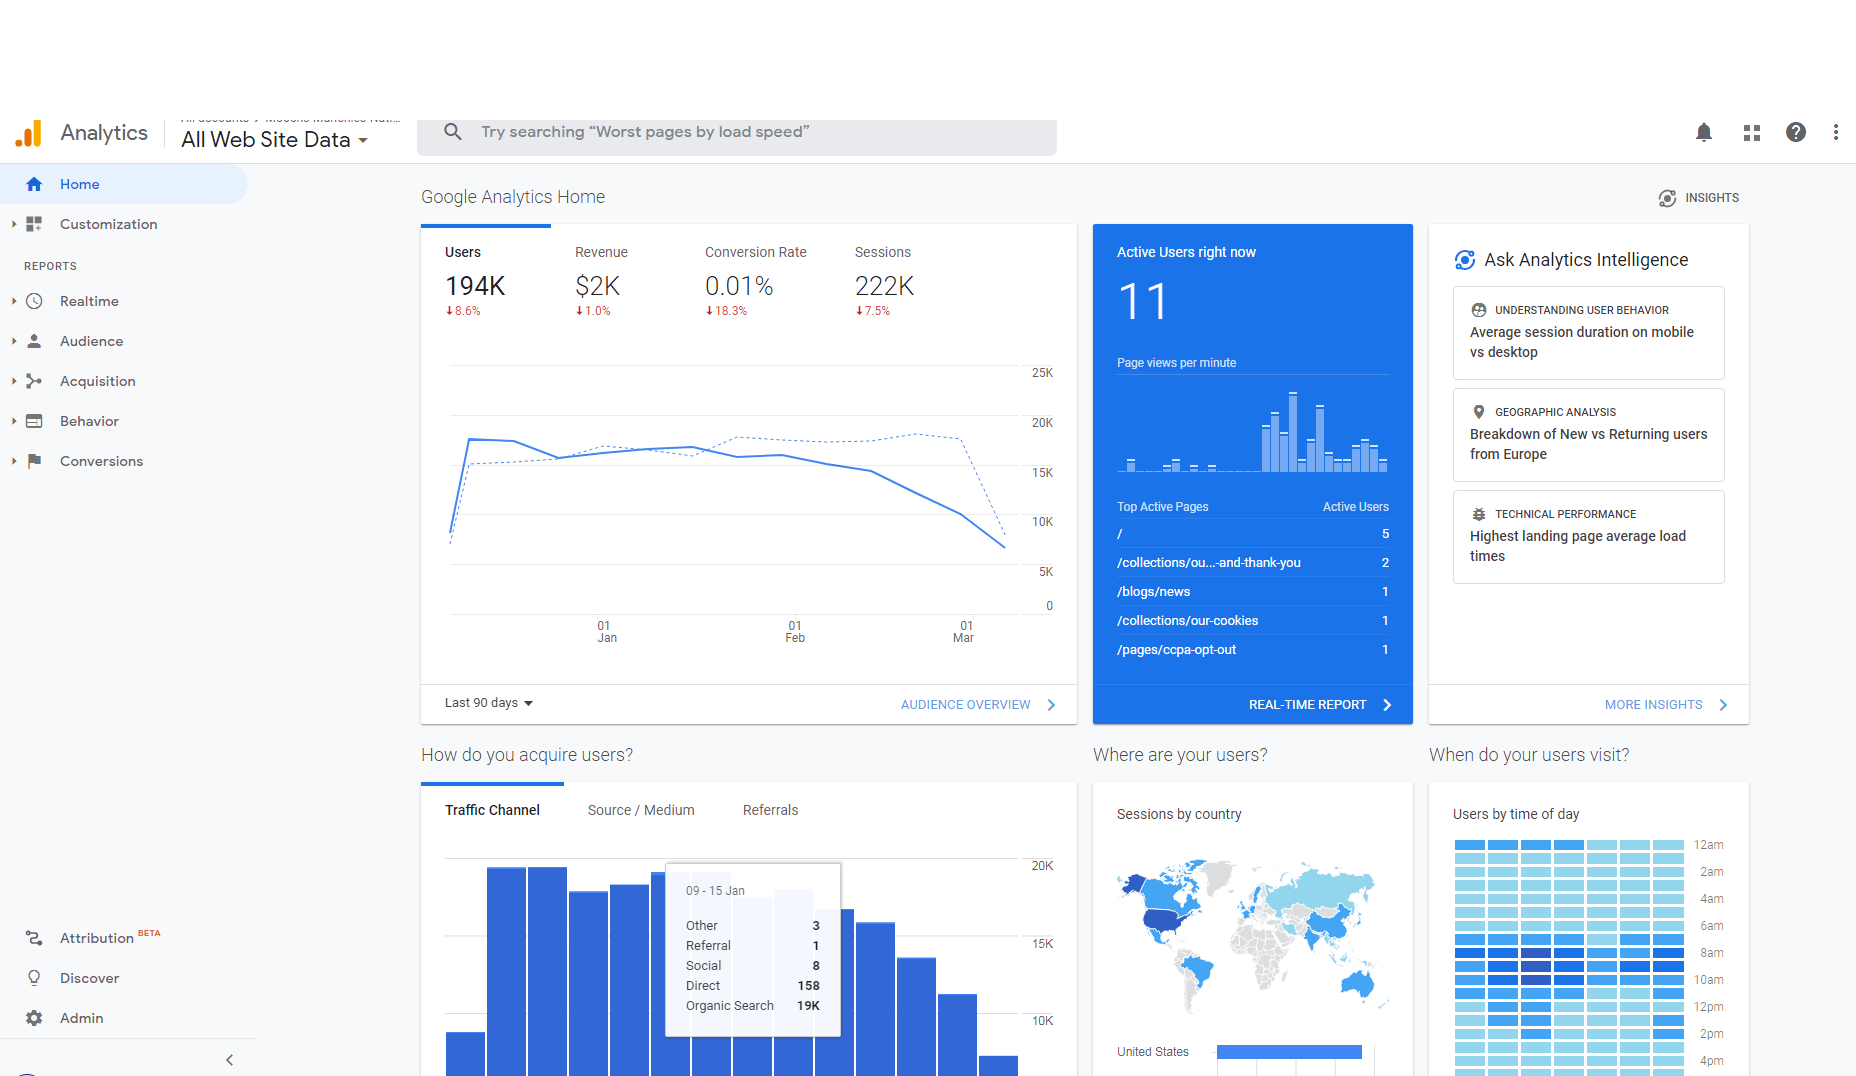The height and width of the screenshot is (1076, 1856).
Task: Click the 194K users value
Action: pyautogui.click(x=475, y=286)
